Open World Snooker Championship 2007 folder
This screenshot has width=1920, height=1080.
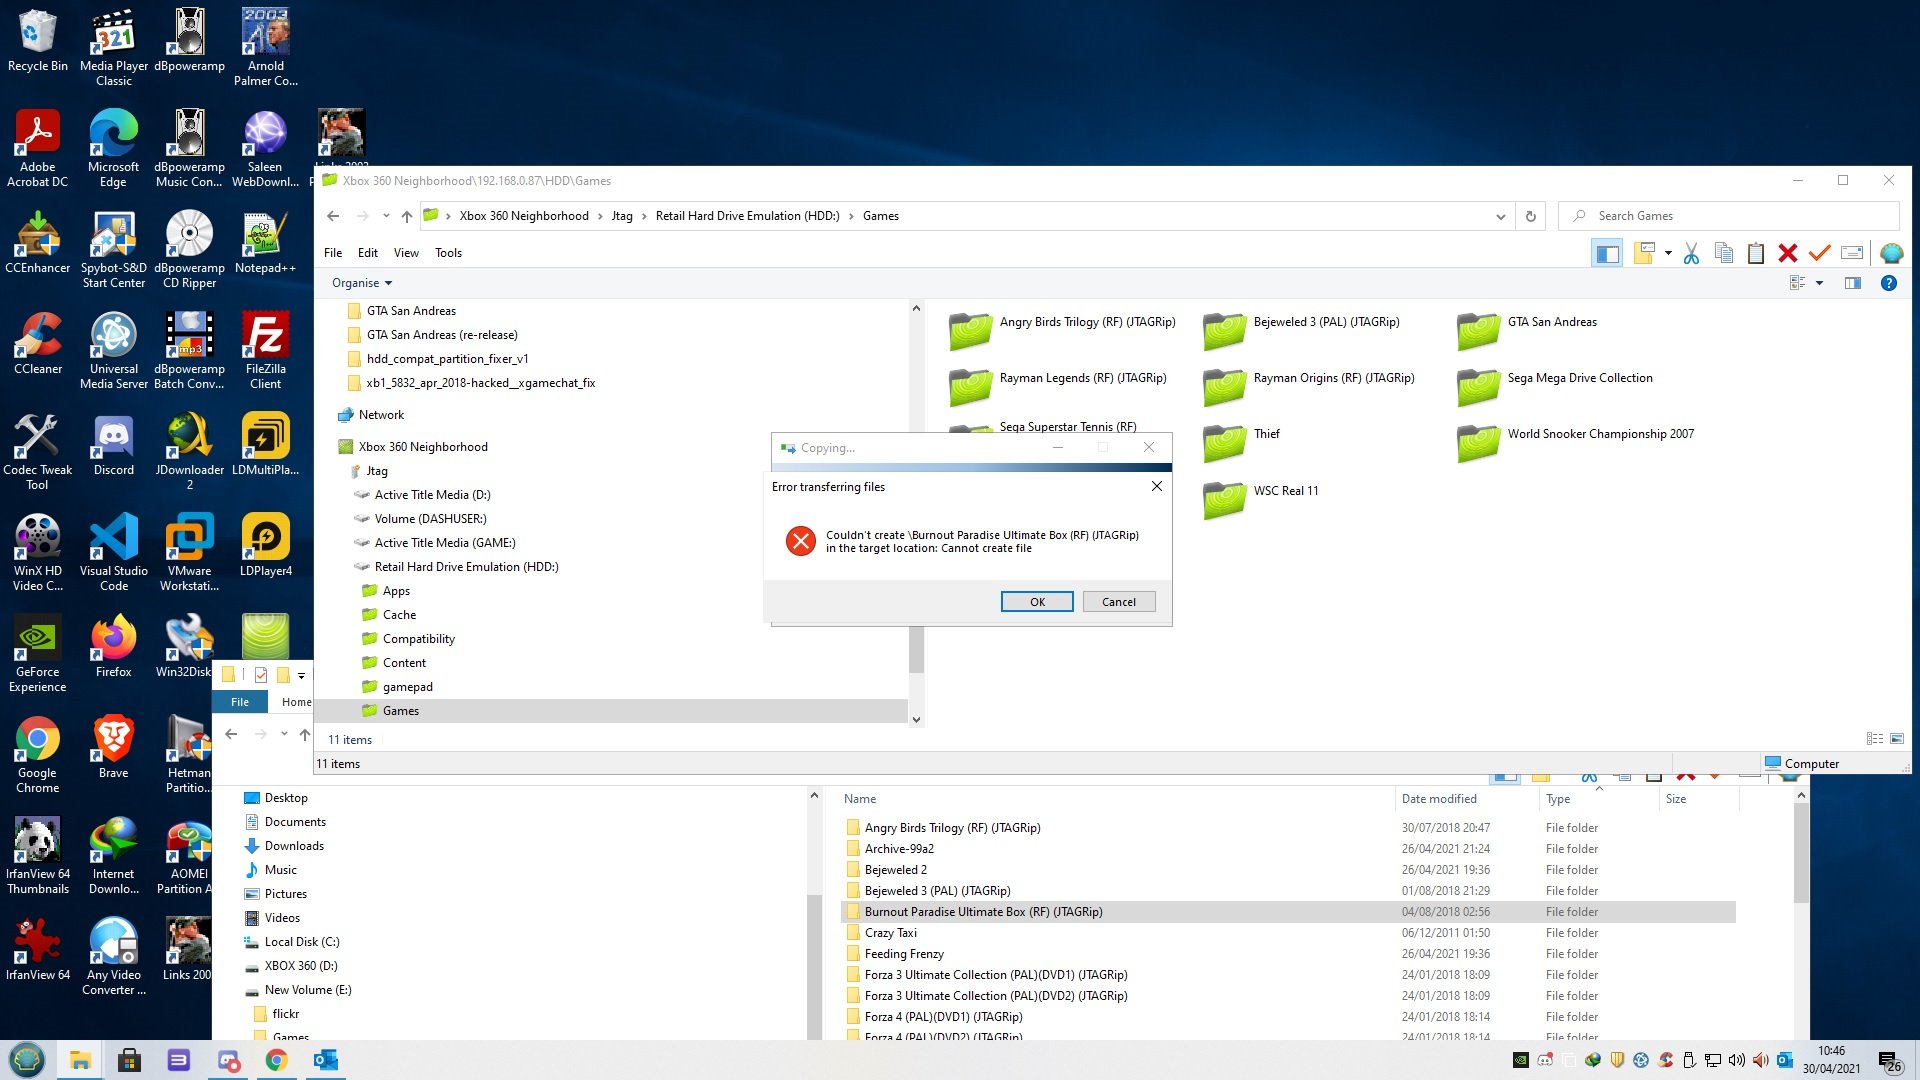(1575, 442)
